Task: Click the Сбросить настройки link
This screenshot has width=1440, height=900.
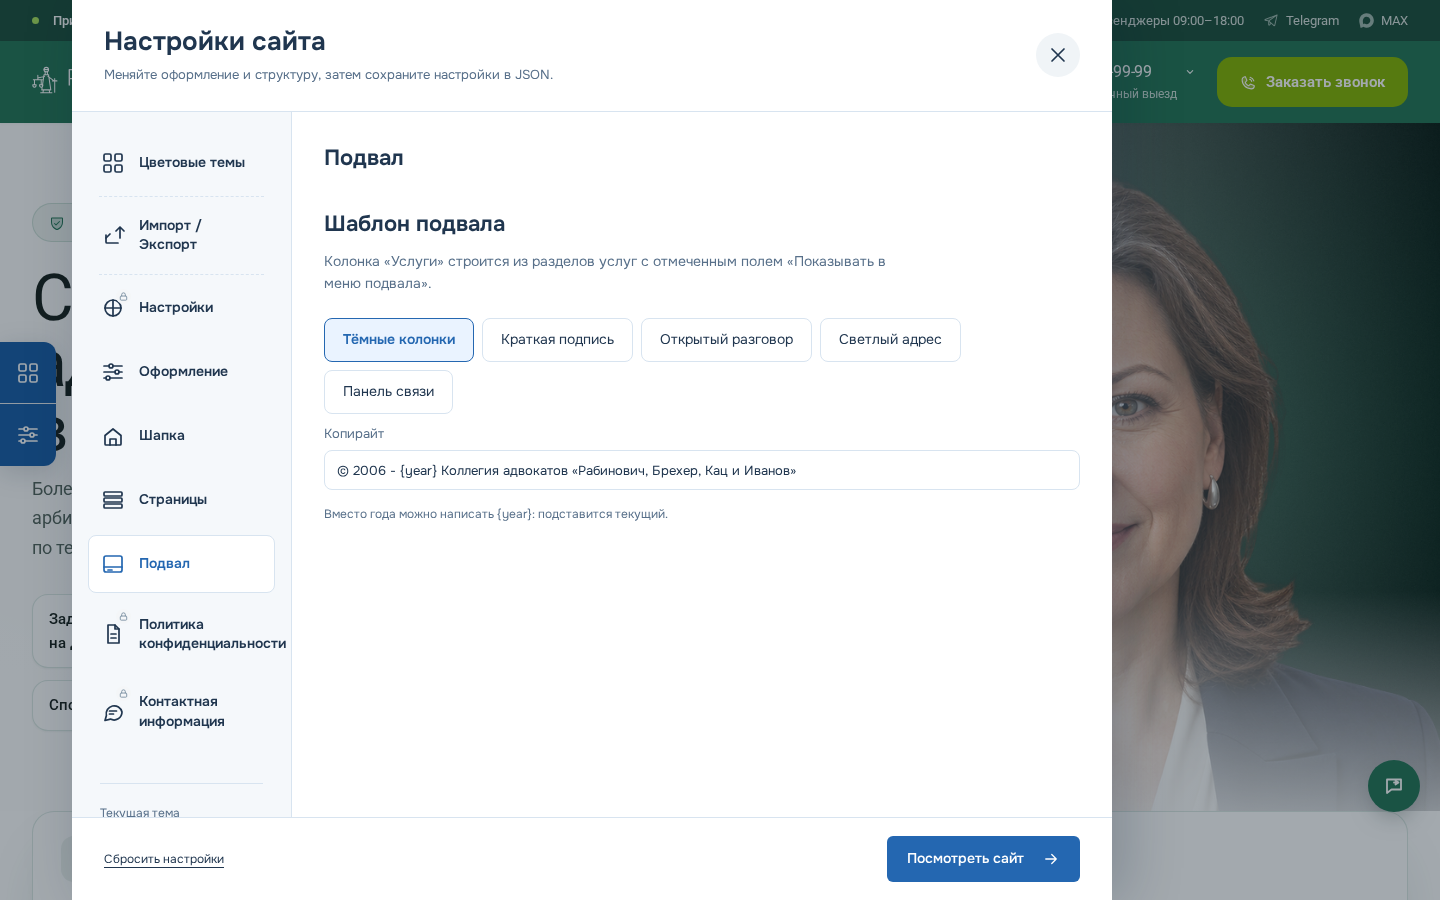Action: coord(164,859)
